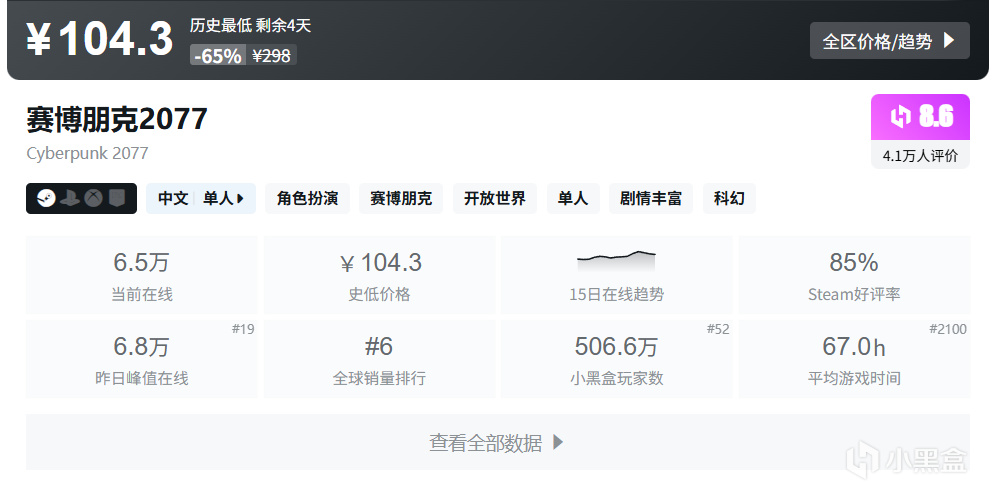Click the large ¥104.3 price in the header
Screen dimensions: 996x492
coord(100,39)
